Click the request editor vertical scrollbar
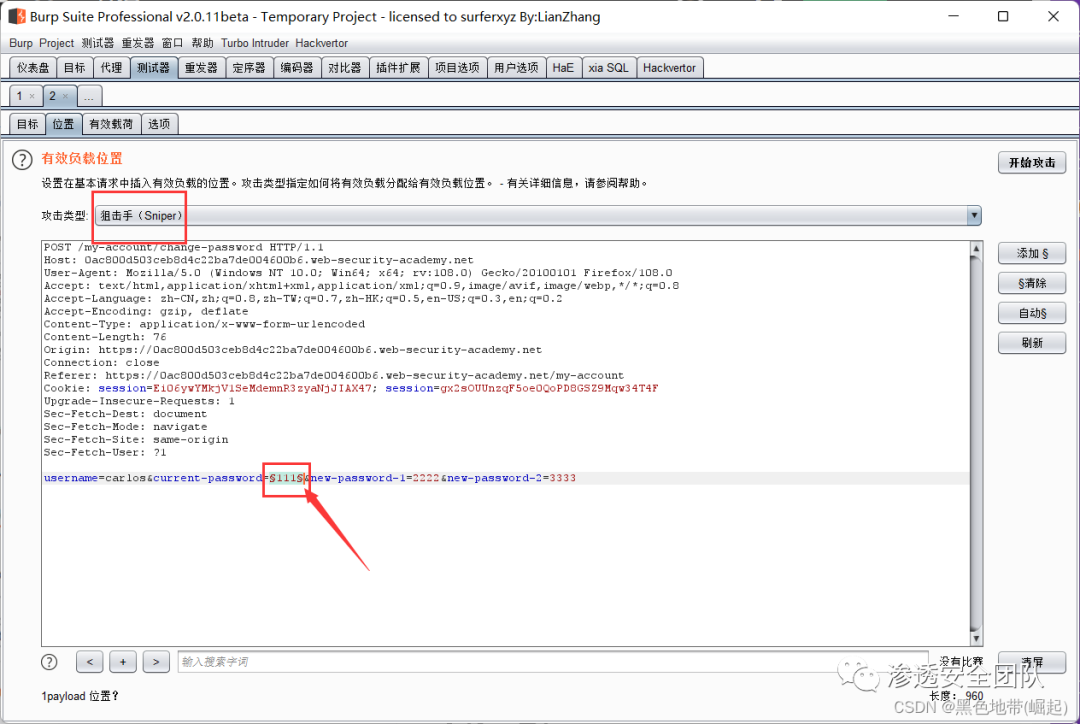Viewport: 1080px width, 724px height. tap(975, 444)
